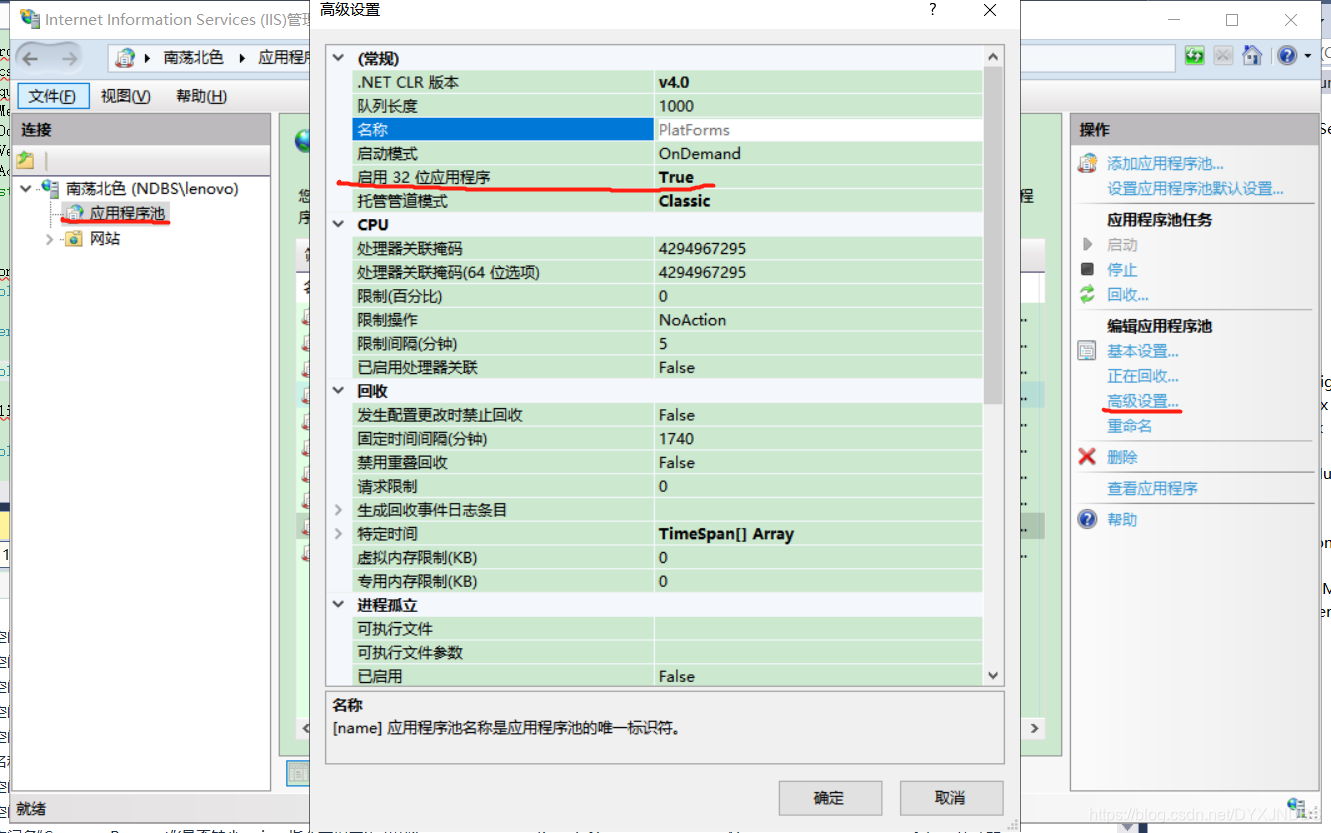
Task: Click the 帮助 link in Actions pane
Action: coord(1122,520)
